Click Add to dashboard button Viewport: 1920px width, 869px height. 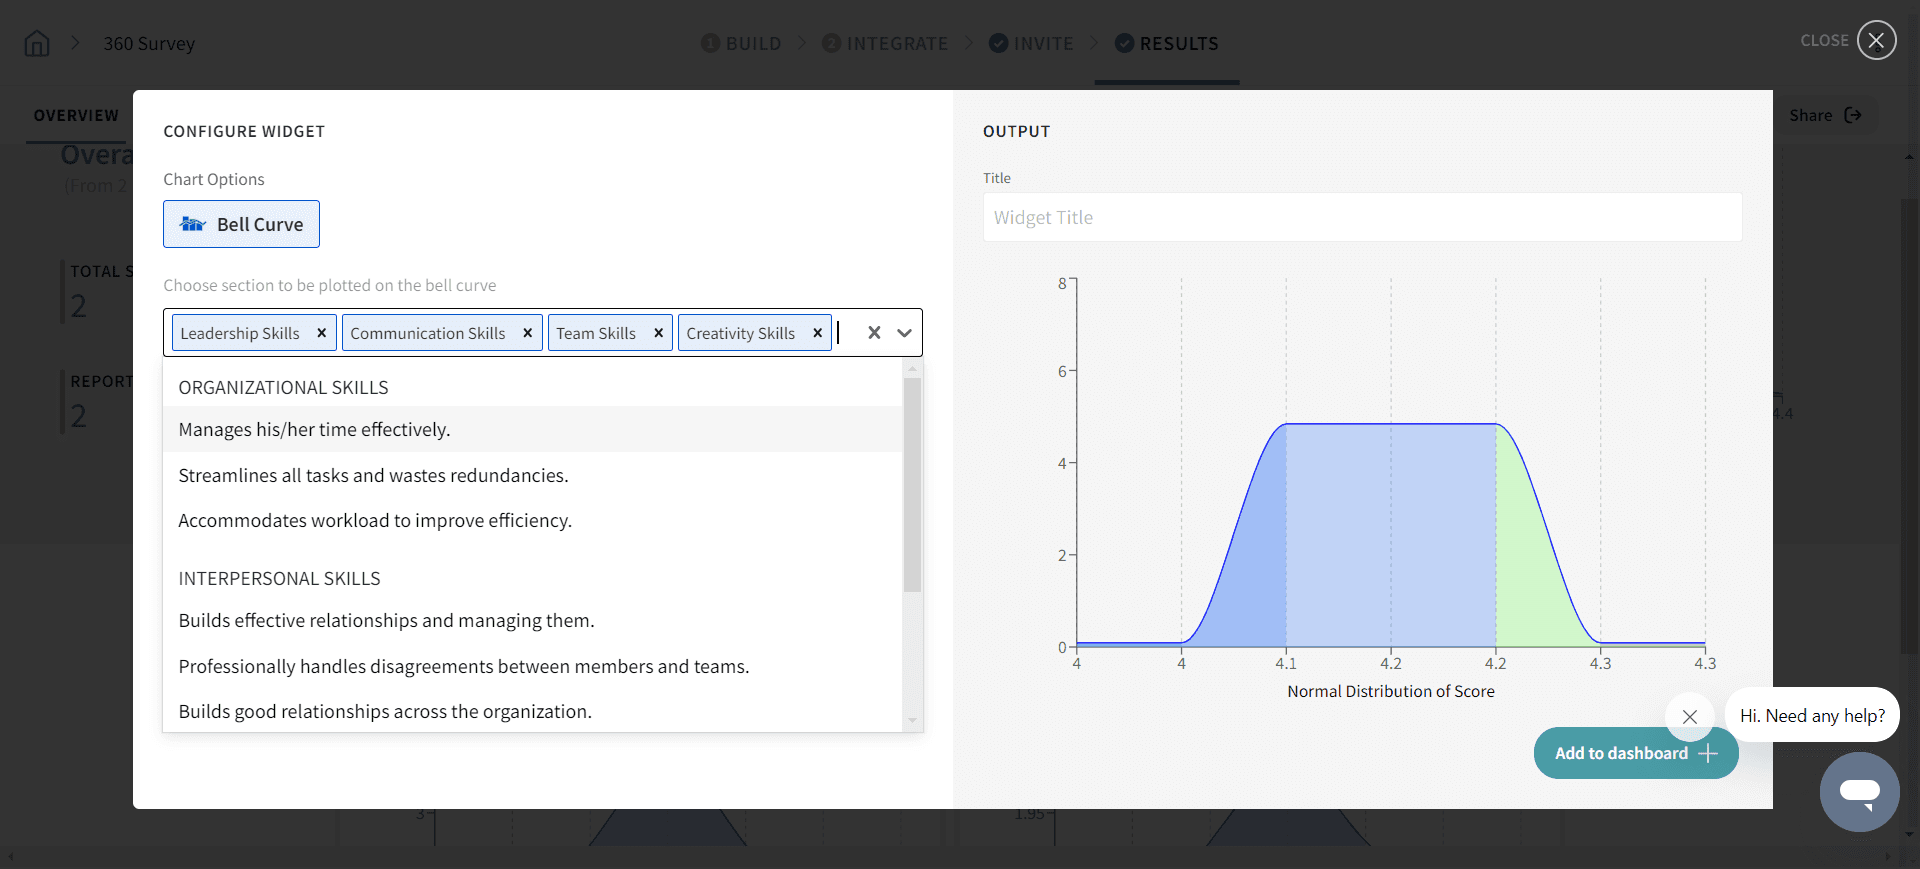pyautogui.click(x=1635, y=753)
